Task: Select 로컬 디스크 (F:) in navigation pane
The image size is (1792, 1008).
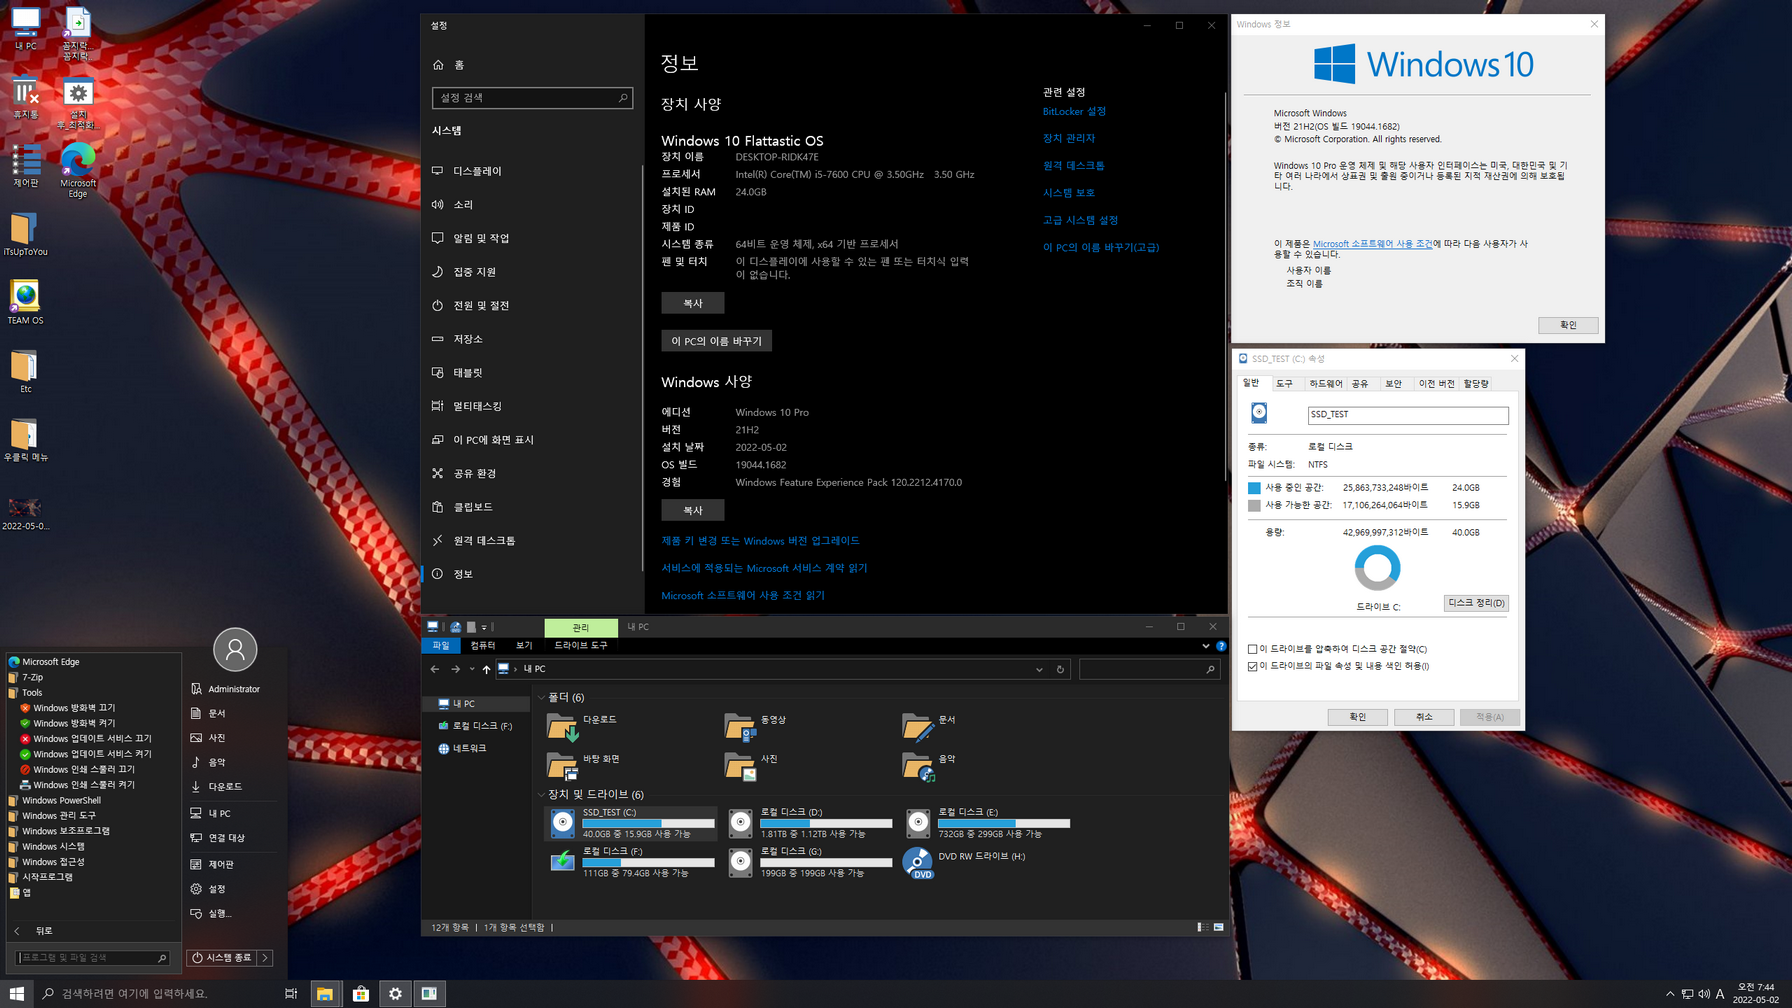Action: (476, 726)
